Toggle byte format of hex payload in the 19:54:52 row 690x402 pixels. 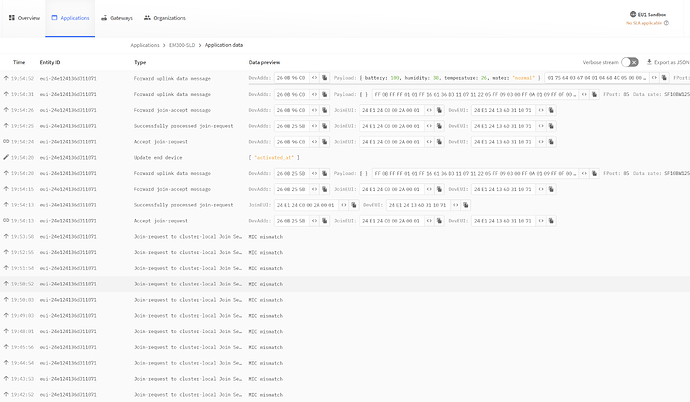[654, 78]
